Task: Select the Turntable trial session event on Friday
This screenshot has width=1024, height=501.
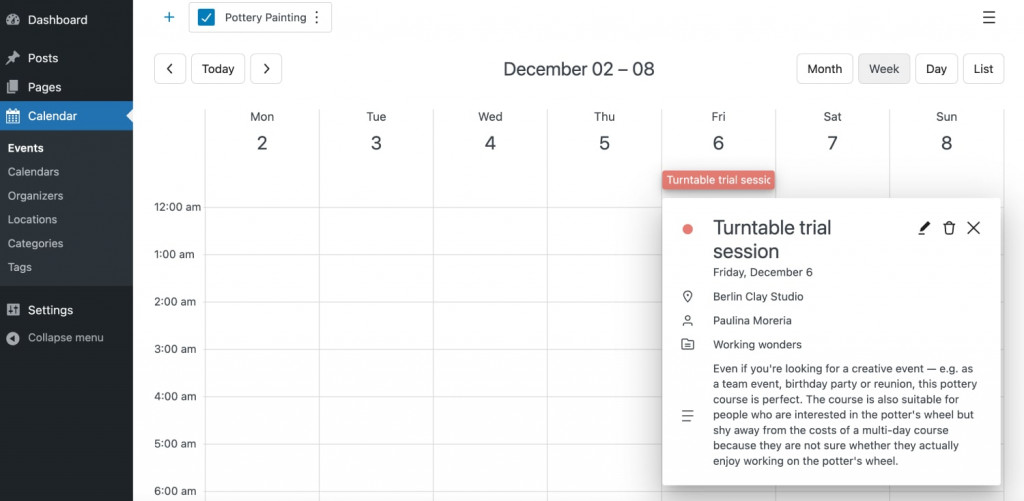Action: 718,180
